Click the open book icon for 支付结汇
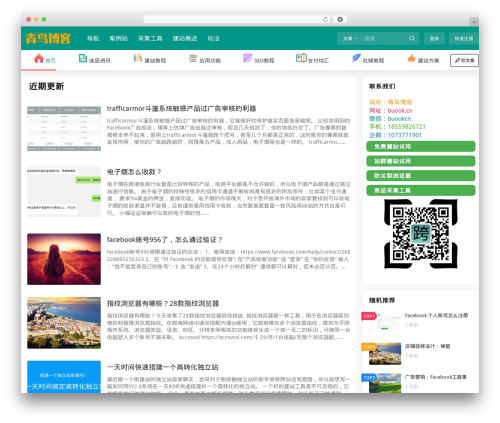Image resolution: width=500 pixels, height=423 pixels. click(301, 58)
